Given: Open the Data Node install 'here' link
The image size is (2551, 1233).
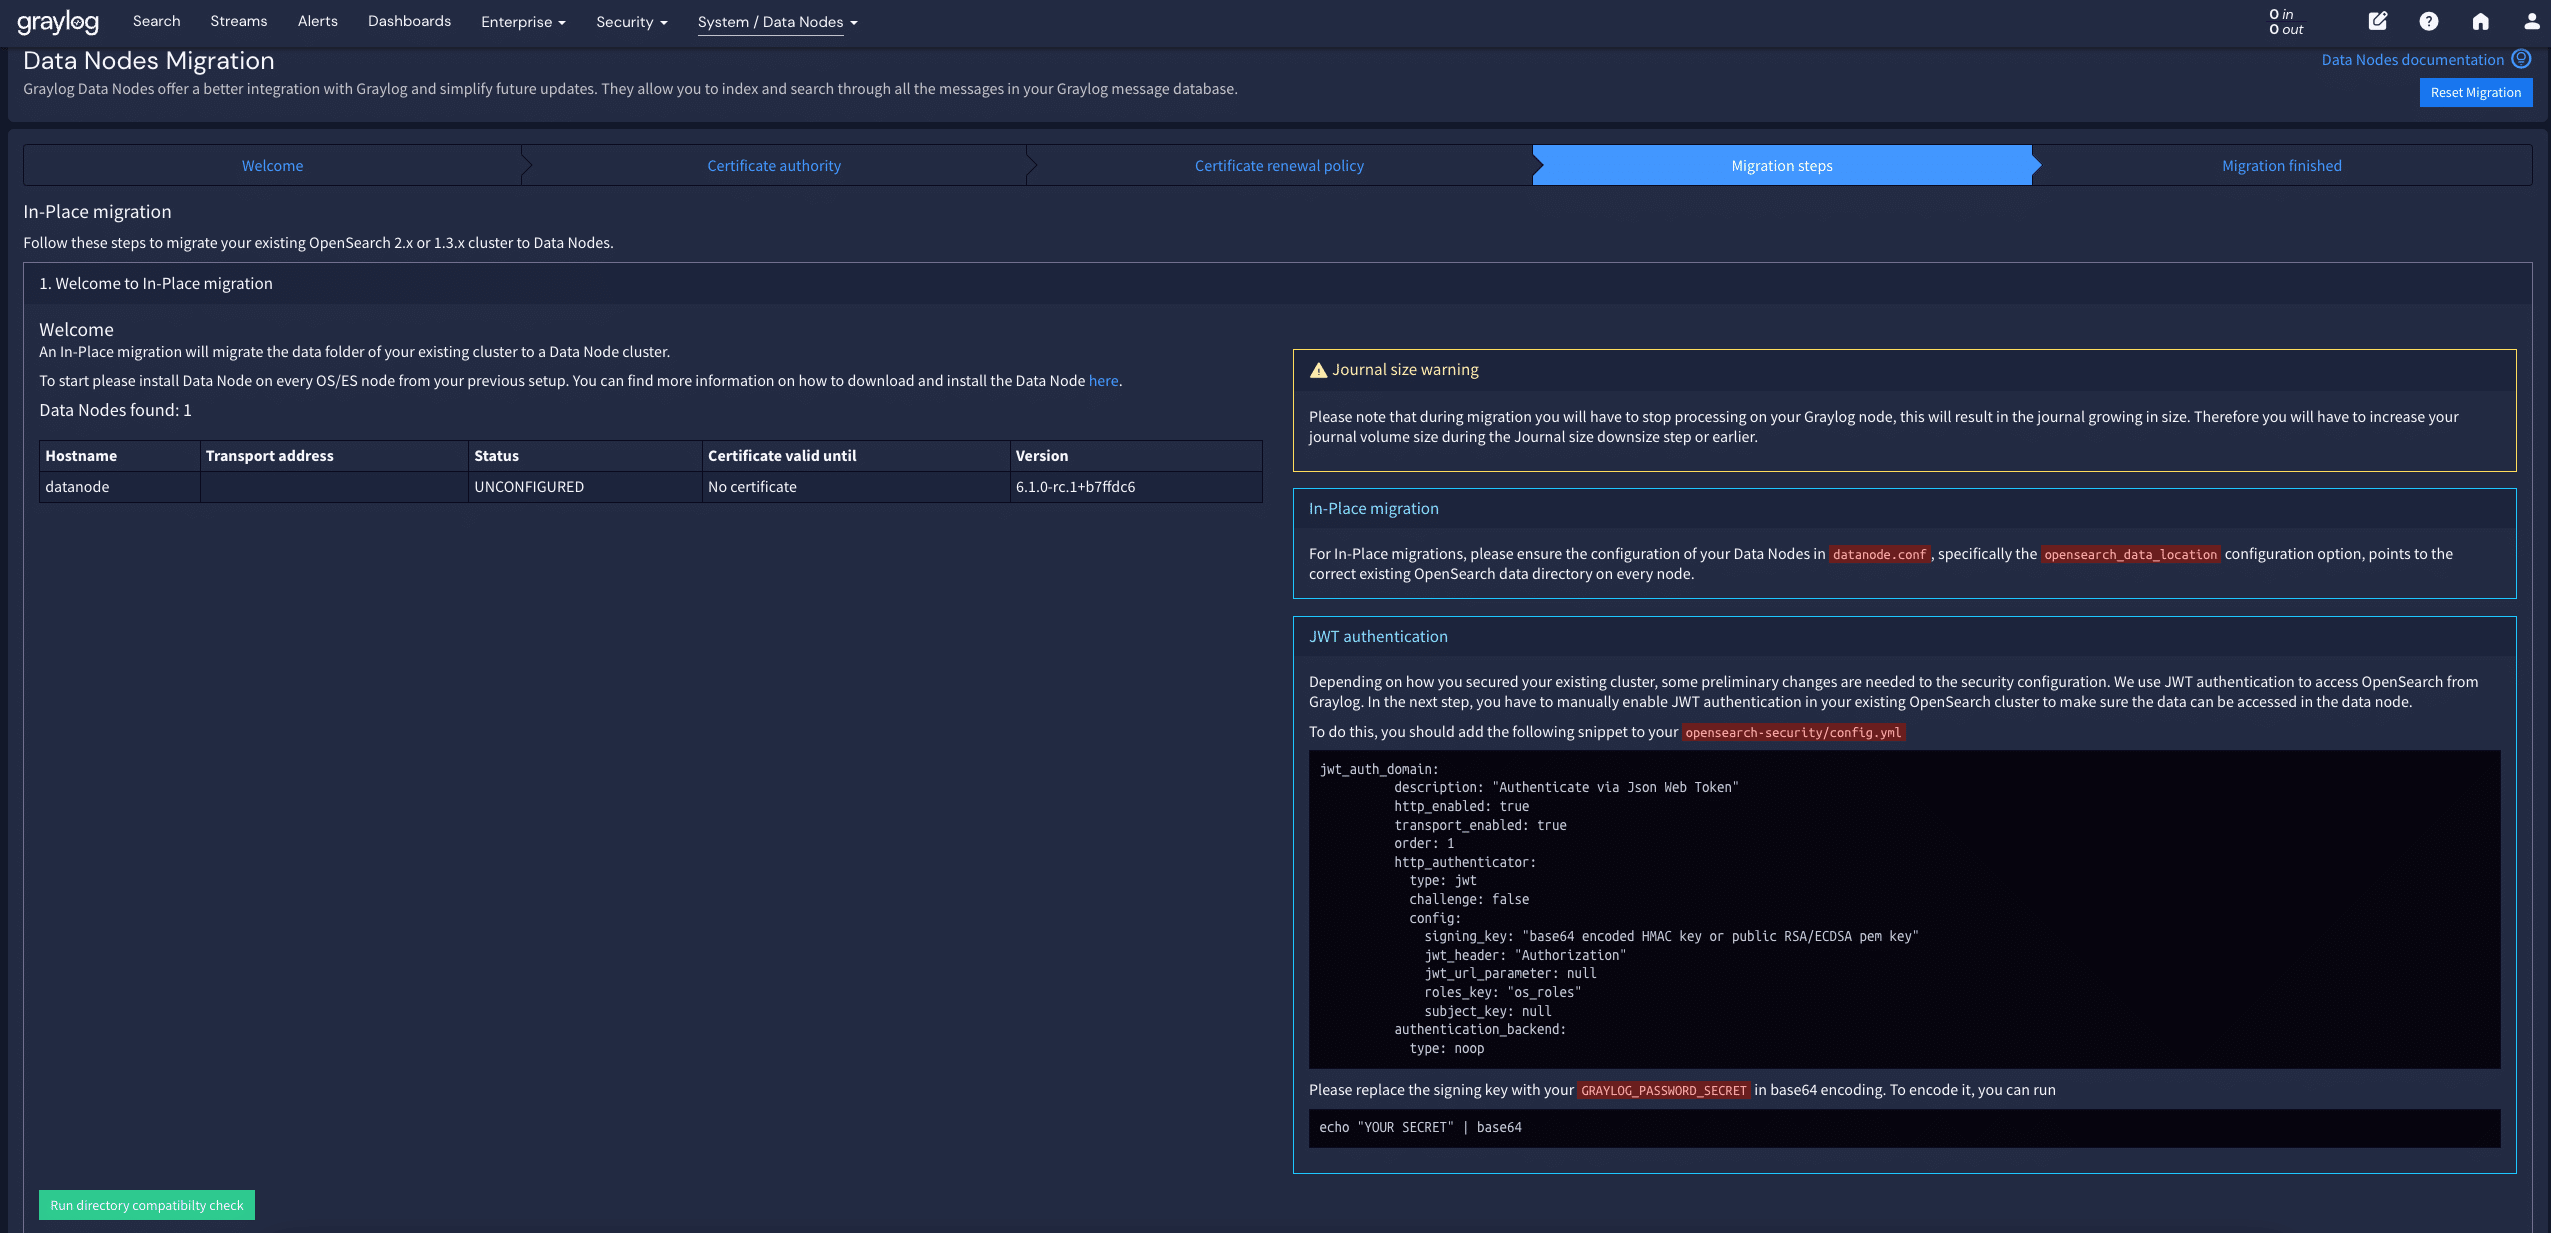Looking at the screenshot, I should pos(1103,381).
